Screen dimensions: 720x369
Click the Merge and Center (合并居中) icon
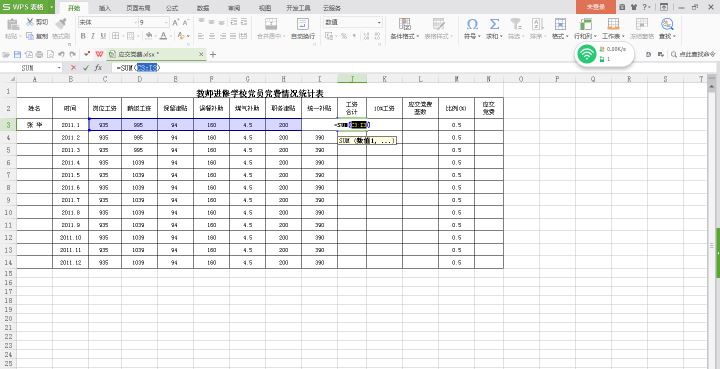pyautogui.click(x=271, y=24)
